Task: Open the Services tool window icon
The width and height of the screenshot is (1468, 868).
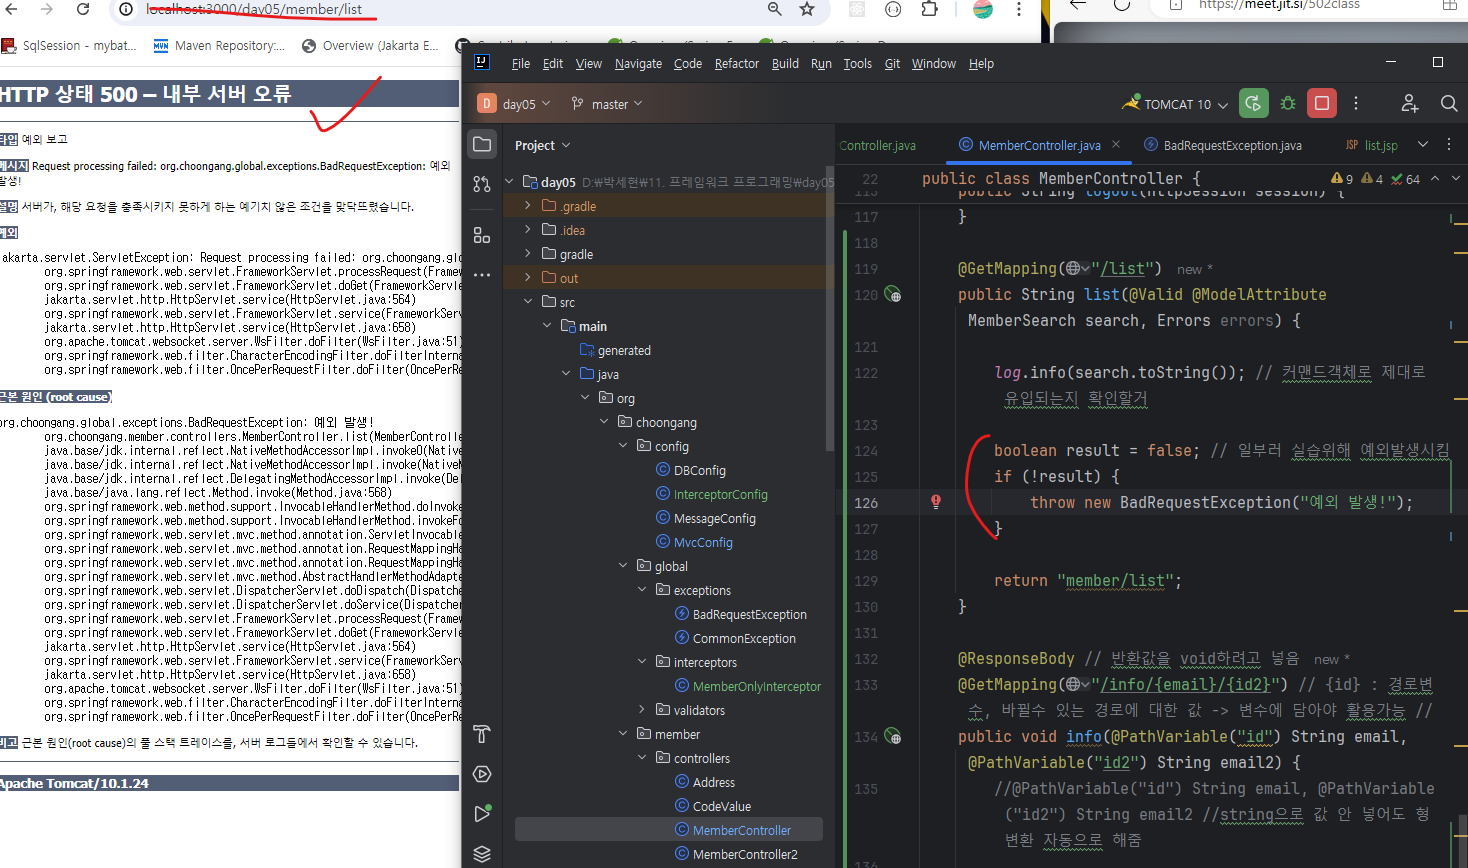Action: tap(482, 774)
